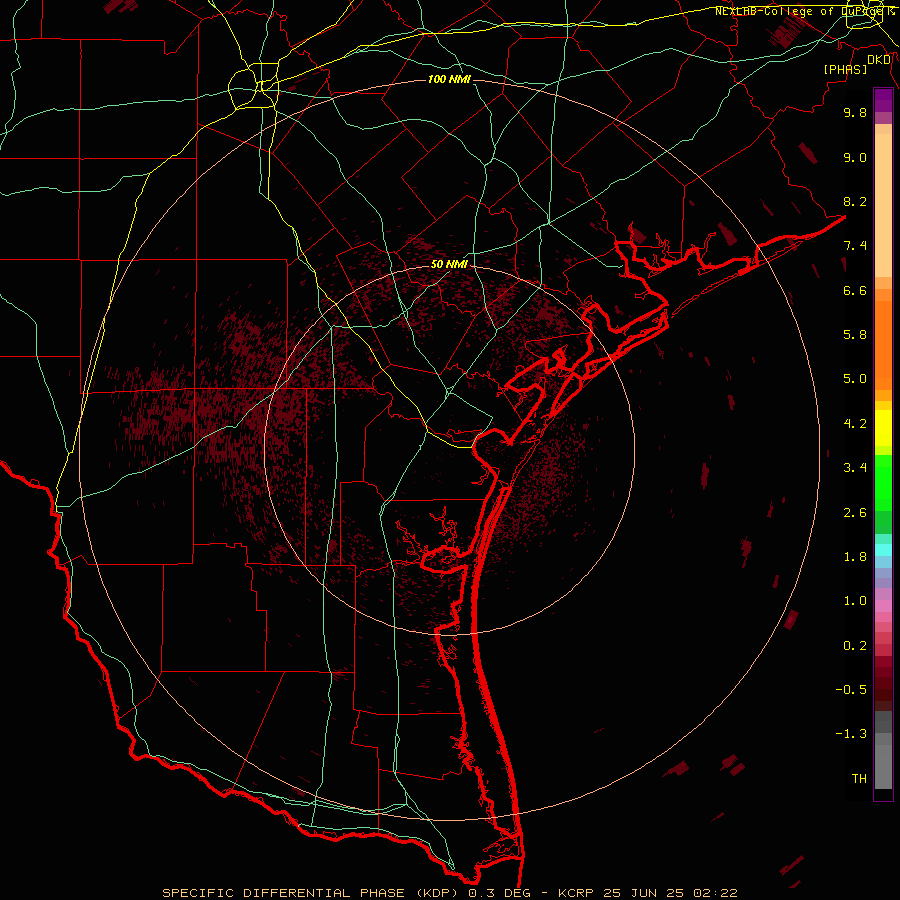The image size is (900, 900).
Task: Pick the bright green color bar segment
Action: [883, 483]
